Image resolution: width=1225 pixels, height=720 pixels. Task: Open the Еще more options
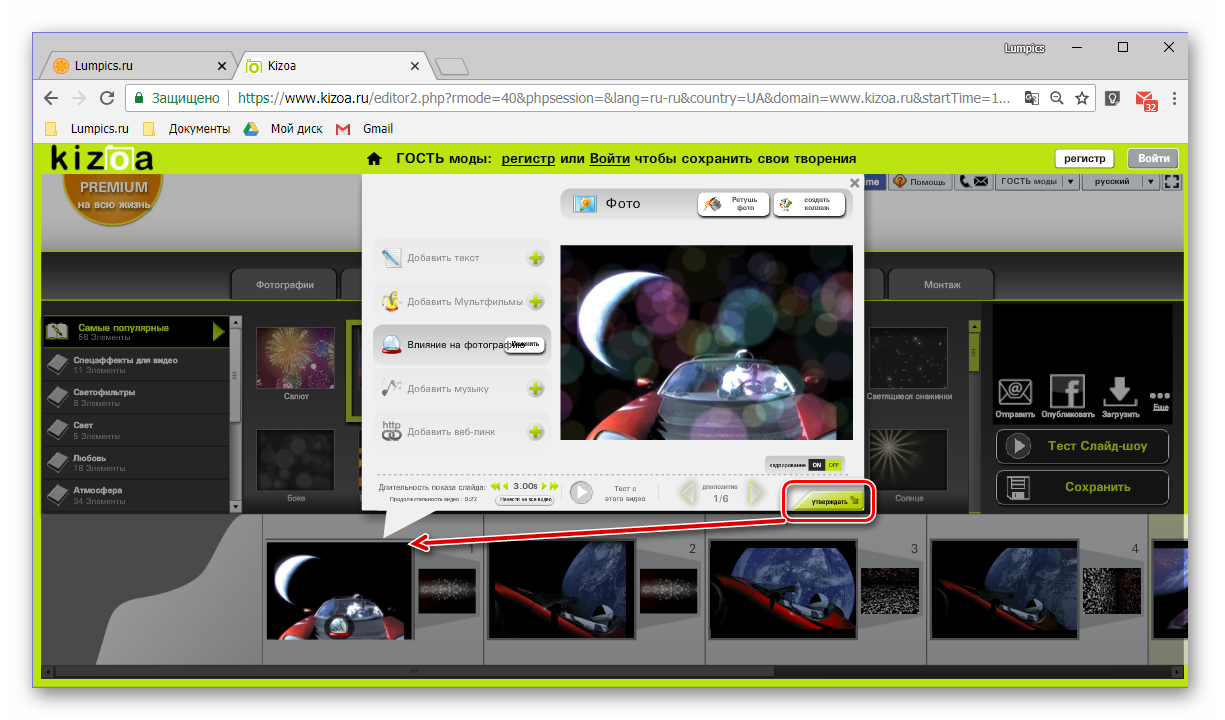(x=1160, y=400)
